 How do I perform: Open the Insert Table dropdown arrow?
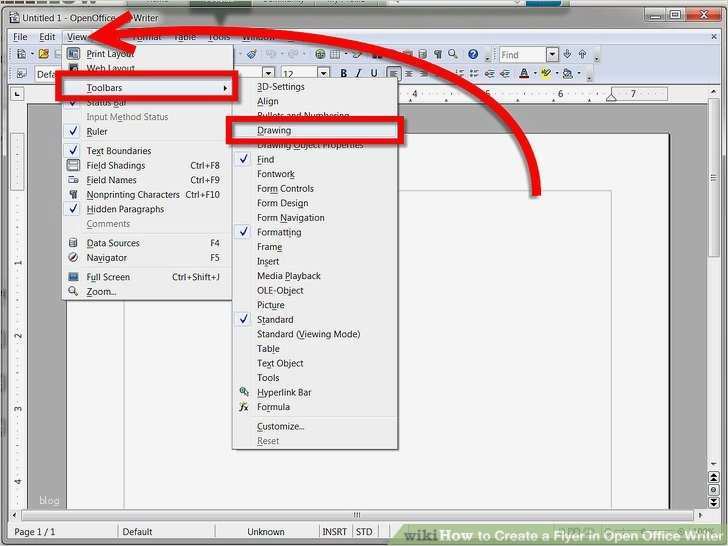coord(345,54)
